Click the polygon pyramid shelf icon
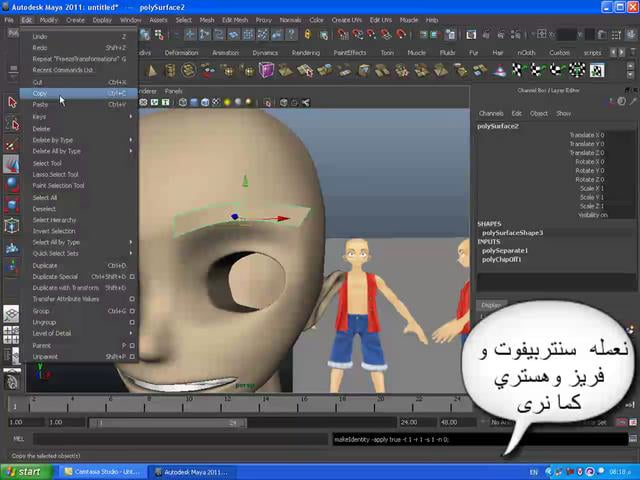 click(x=151, y=71)
